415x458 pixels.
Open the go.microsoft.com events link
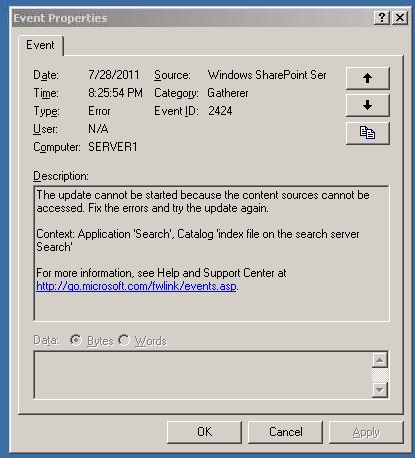(x=136, y=286)
